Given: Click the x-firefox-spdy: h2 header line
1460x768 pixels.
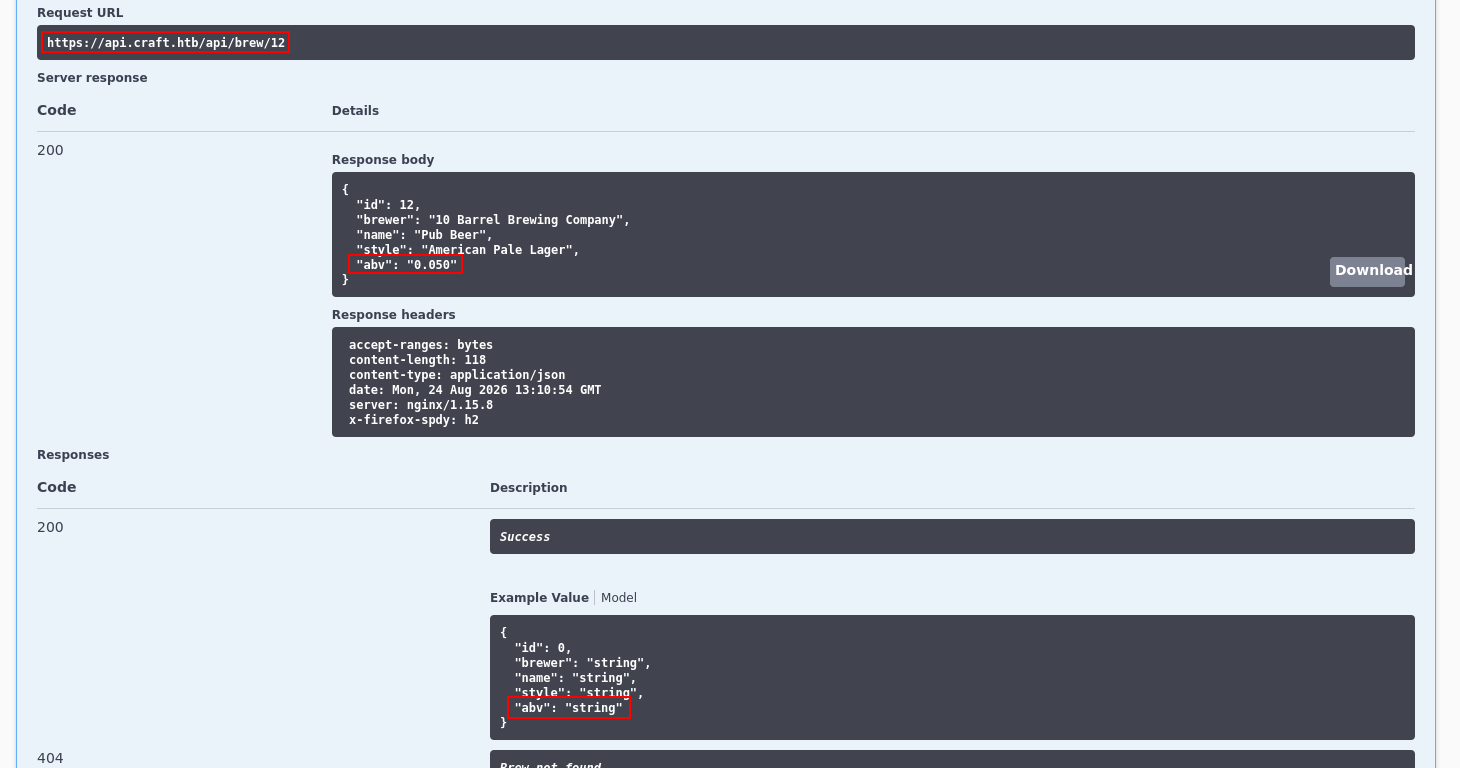Looking at the screenshot, I should (x=414, y=420).
